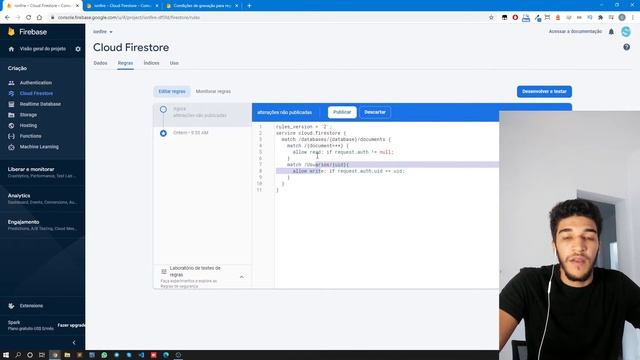Select yesterday's 9:33 AM rules version
640x360 pixels.
coord(202,133)
